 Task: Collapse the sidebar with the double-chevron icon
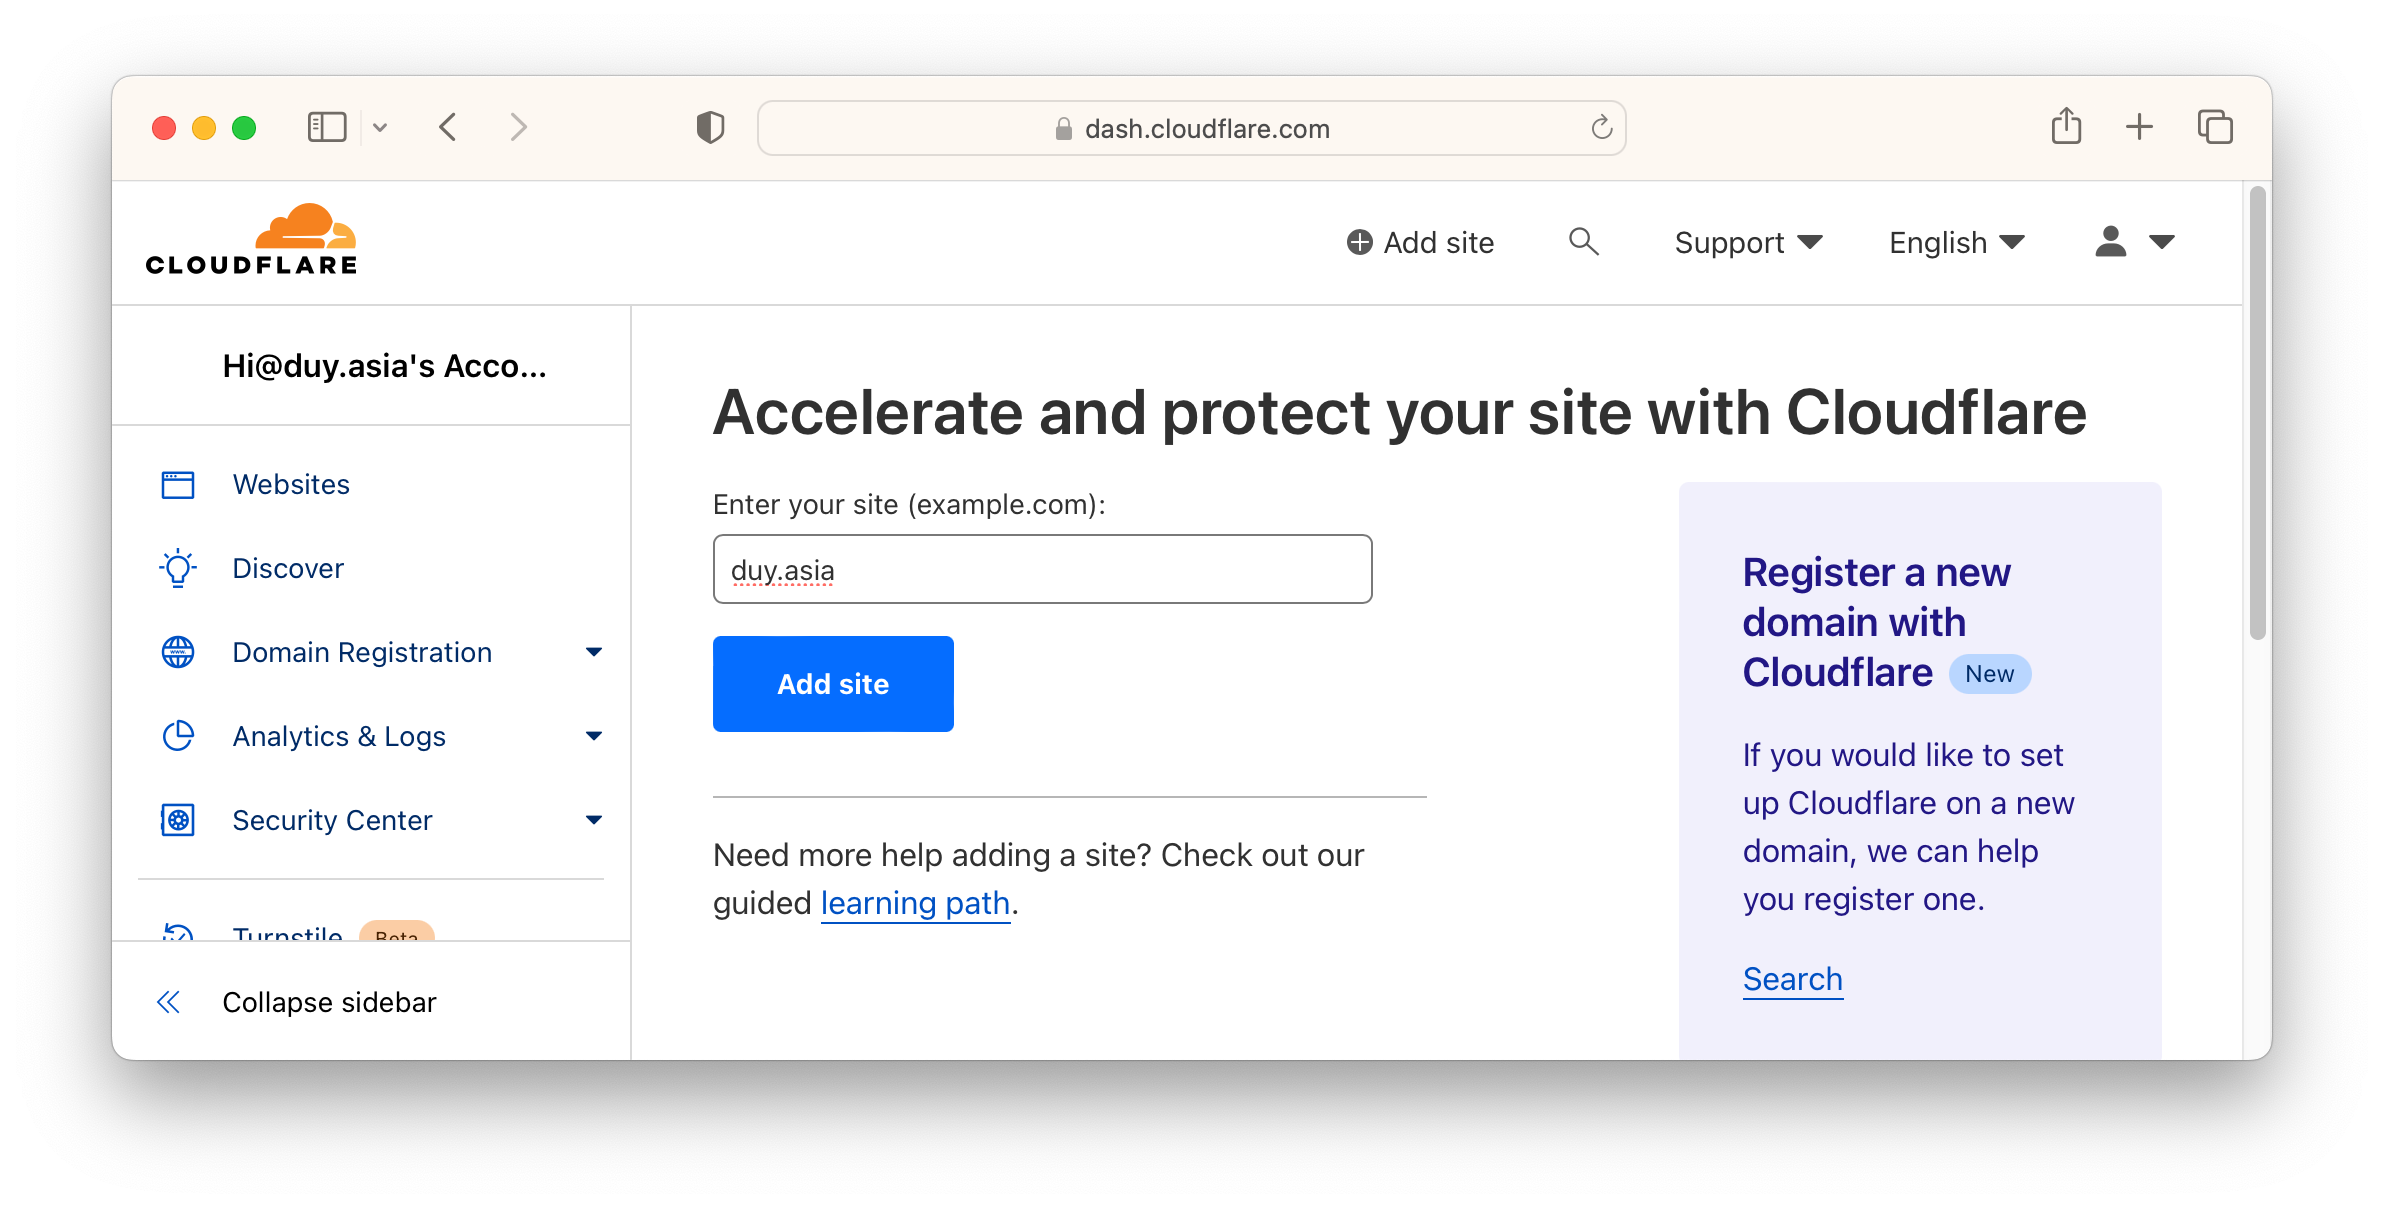pyautogui.click(x=168, y=1001)
